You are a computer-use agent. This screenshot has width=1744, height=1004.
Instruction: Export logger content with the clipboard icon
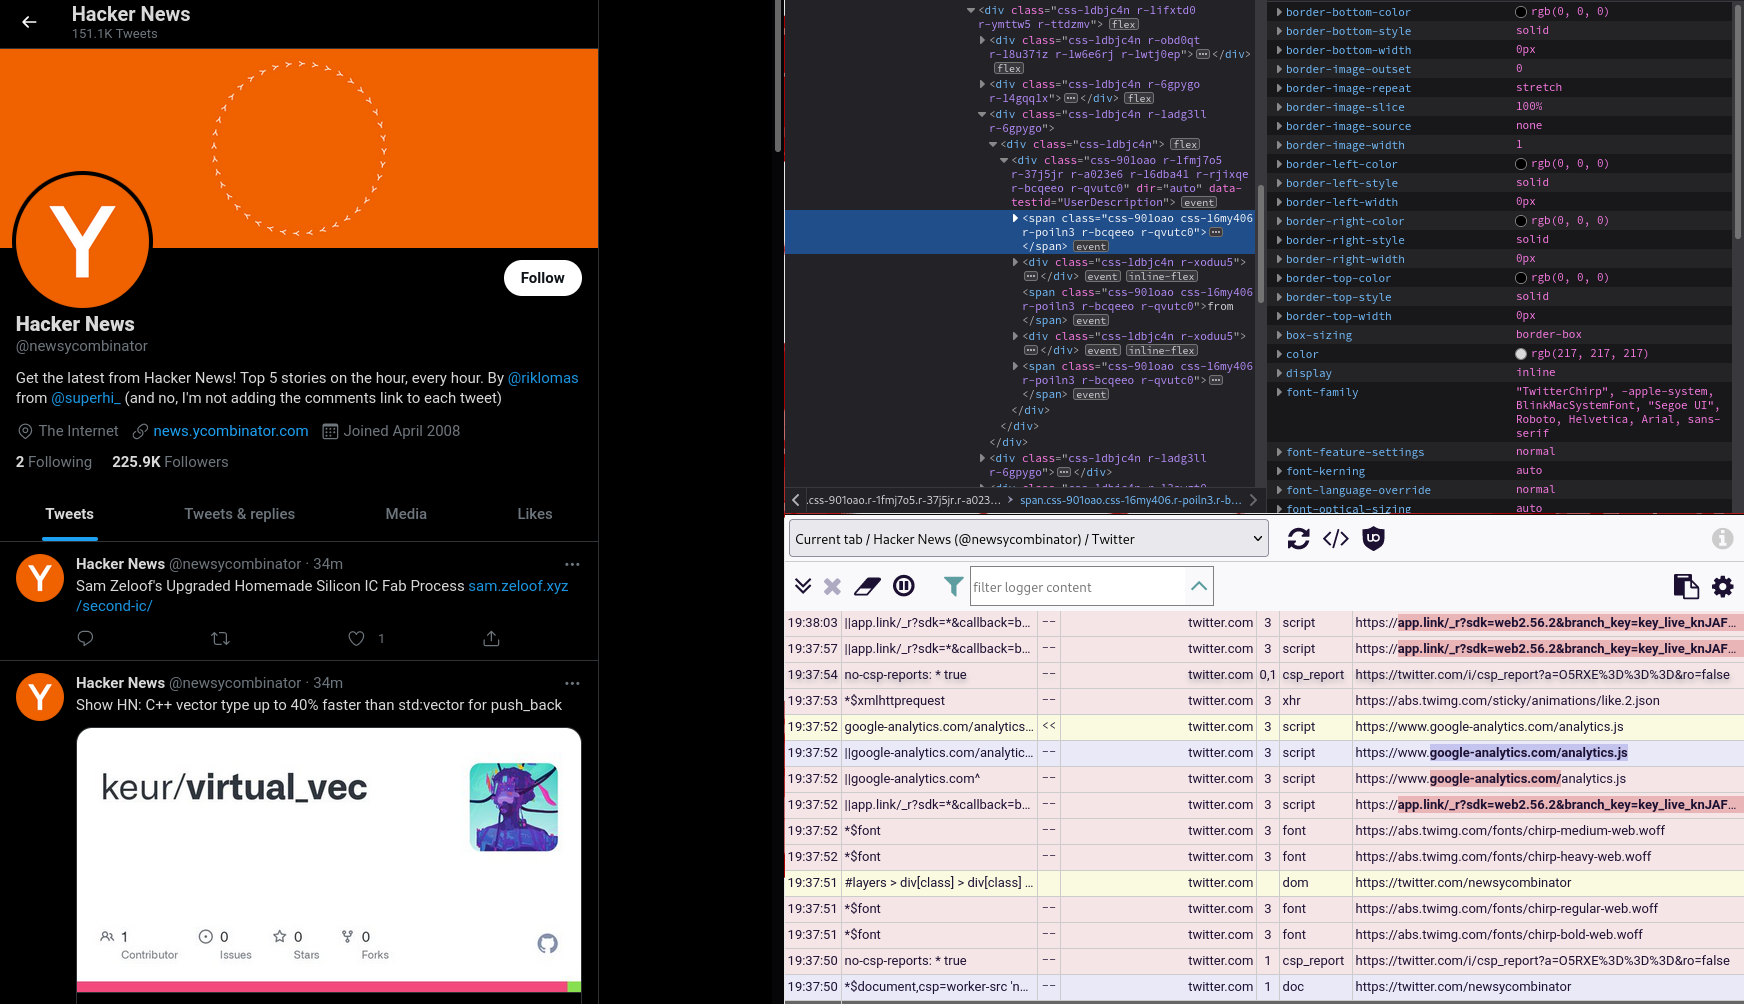[1686, 586]
